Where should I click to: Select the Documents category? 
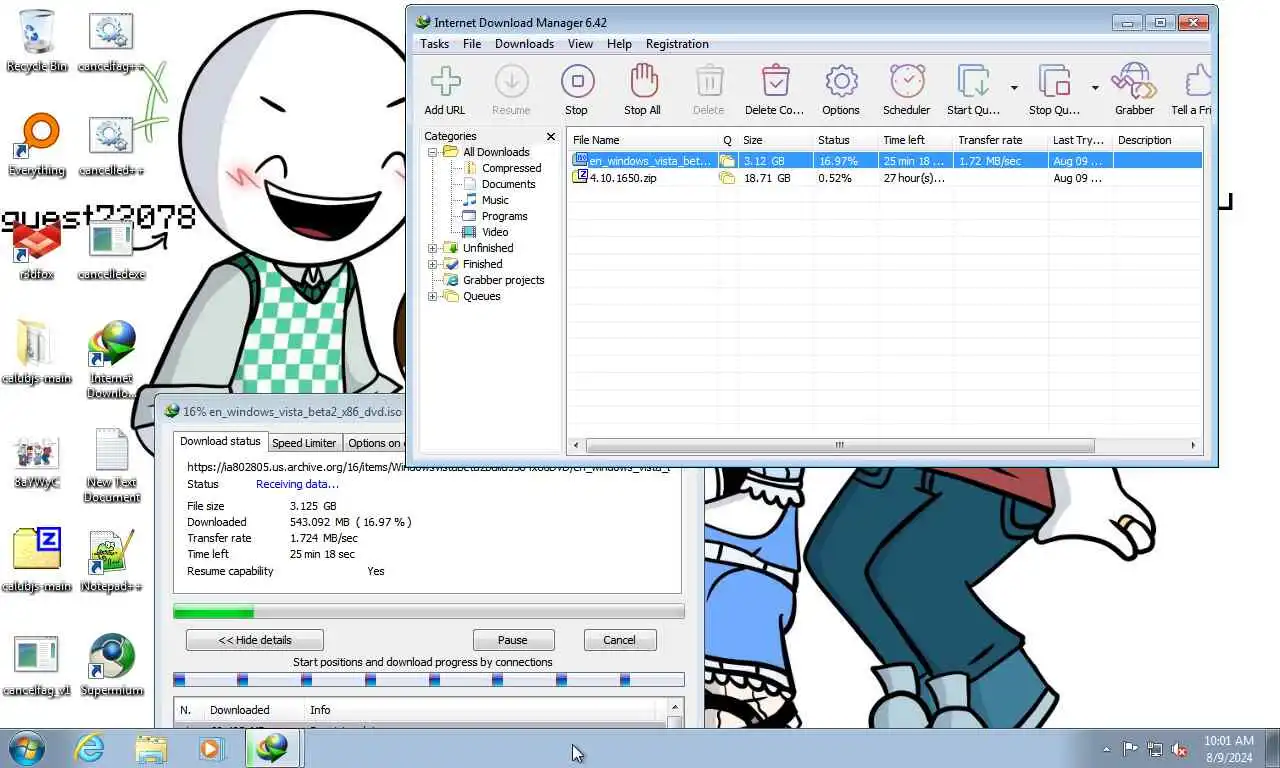click(508, 184)
